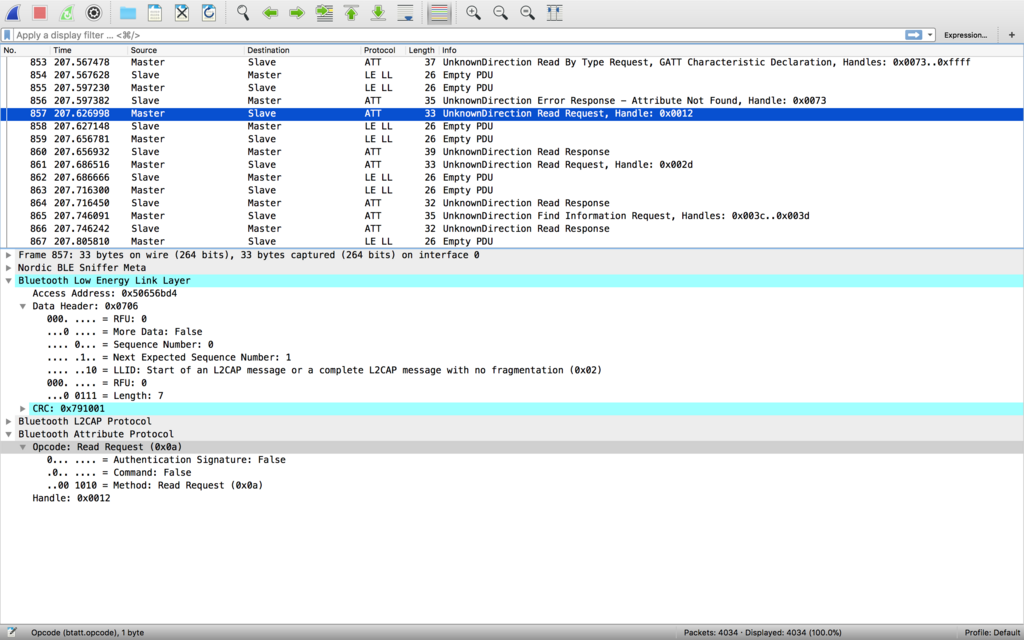
Task: Open capture file properties status icon
Action: click(x=12, y=632)
